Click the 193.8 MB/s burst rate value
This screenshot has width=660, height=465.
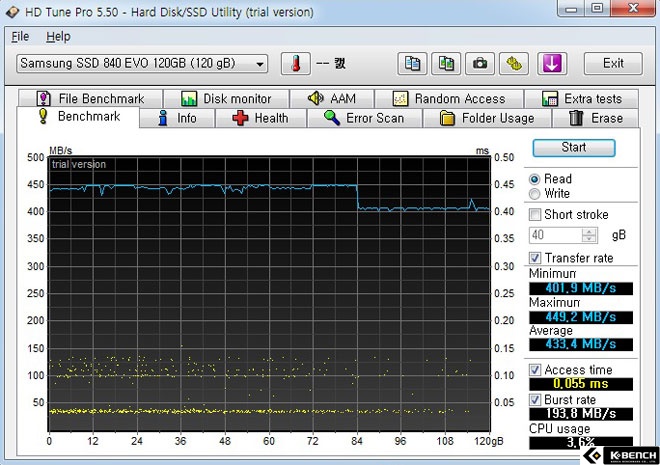click(581, 414)
